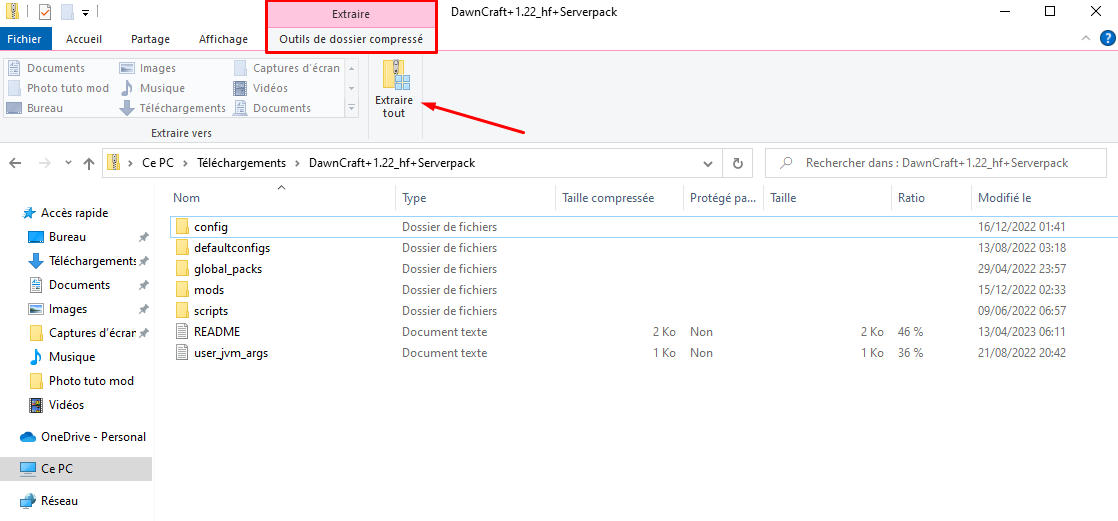The image size is (1118, 521).
Task: Click Ce PC in the address bar
Action: pyautogui.click(x=158, y=163)
